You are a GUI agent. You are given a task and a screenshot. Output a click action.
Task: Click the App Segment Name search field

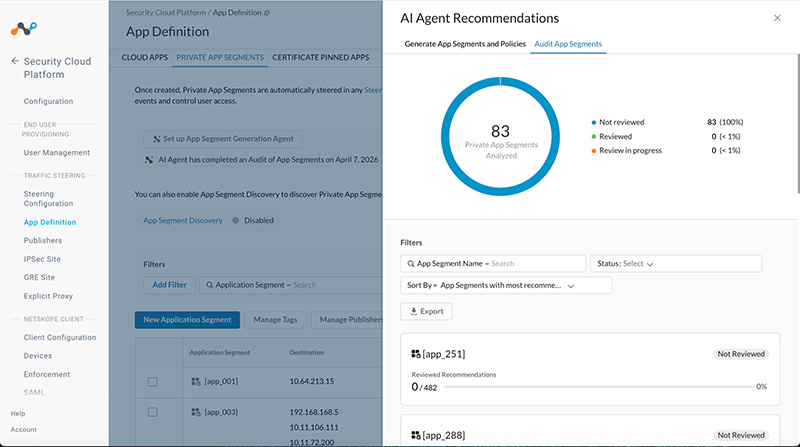[x=493, y=264]
